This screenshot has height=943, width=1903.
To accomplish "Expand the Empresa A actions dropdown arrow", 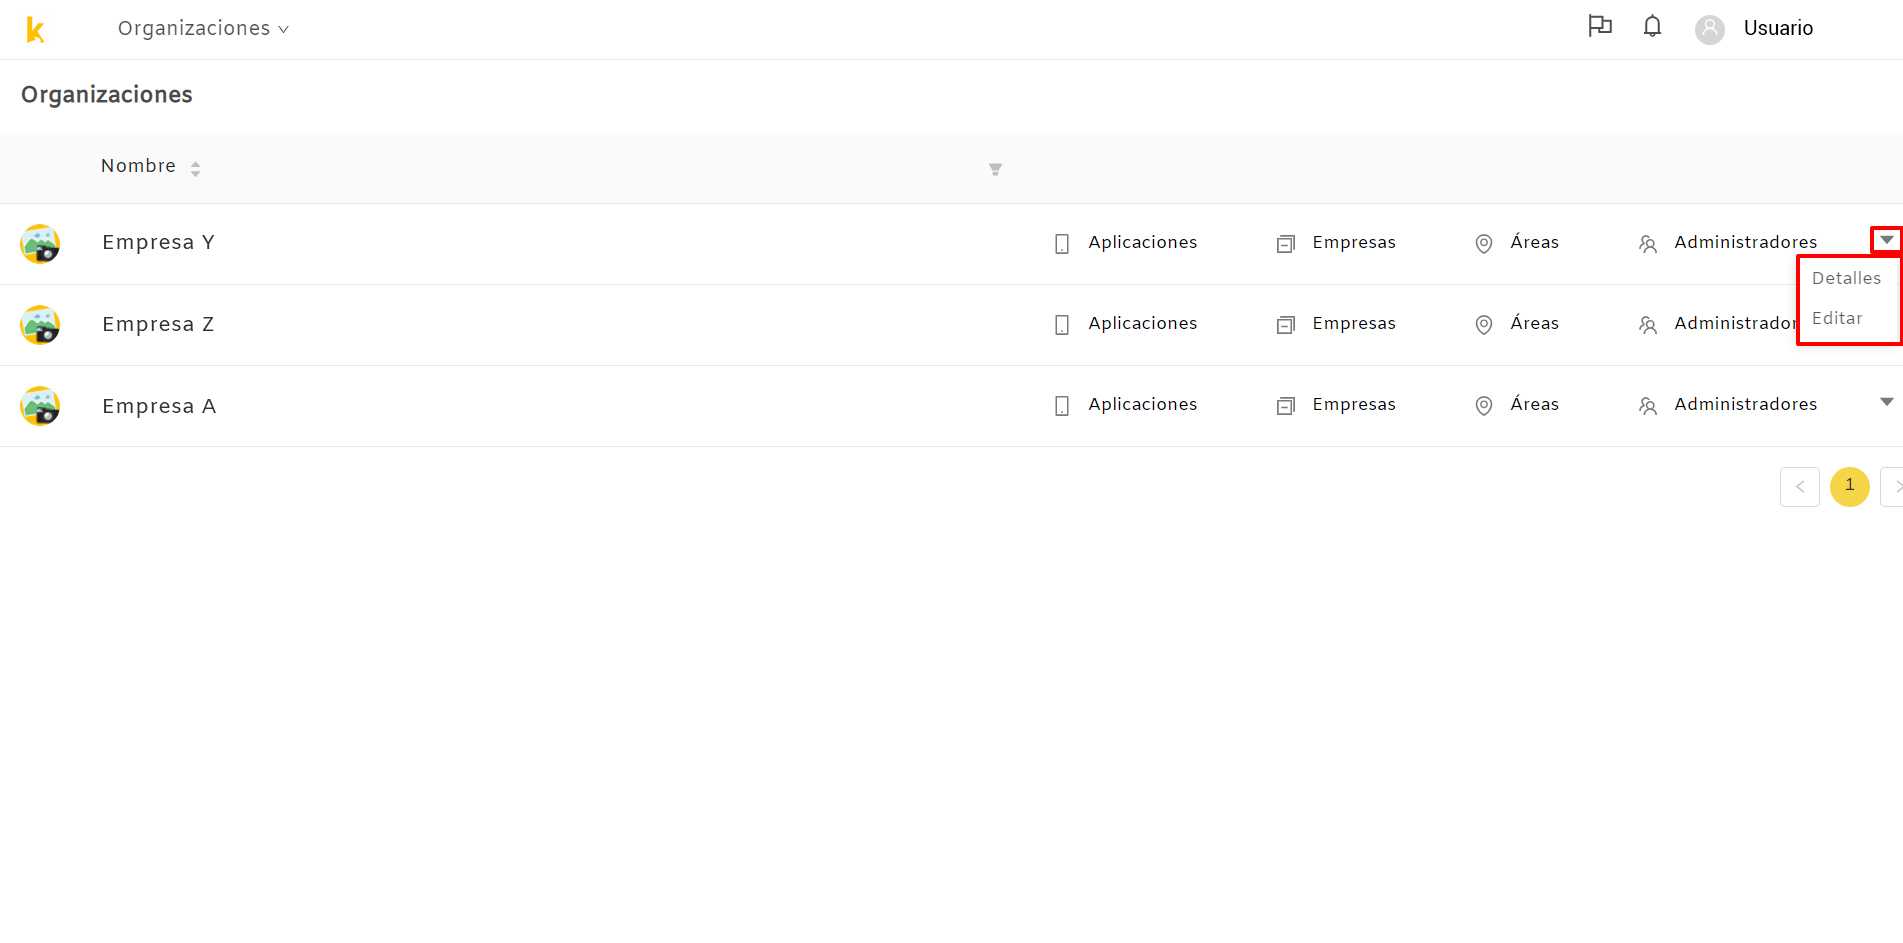I will [x=1886, y=402].
